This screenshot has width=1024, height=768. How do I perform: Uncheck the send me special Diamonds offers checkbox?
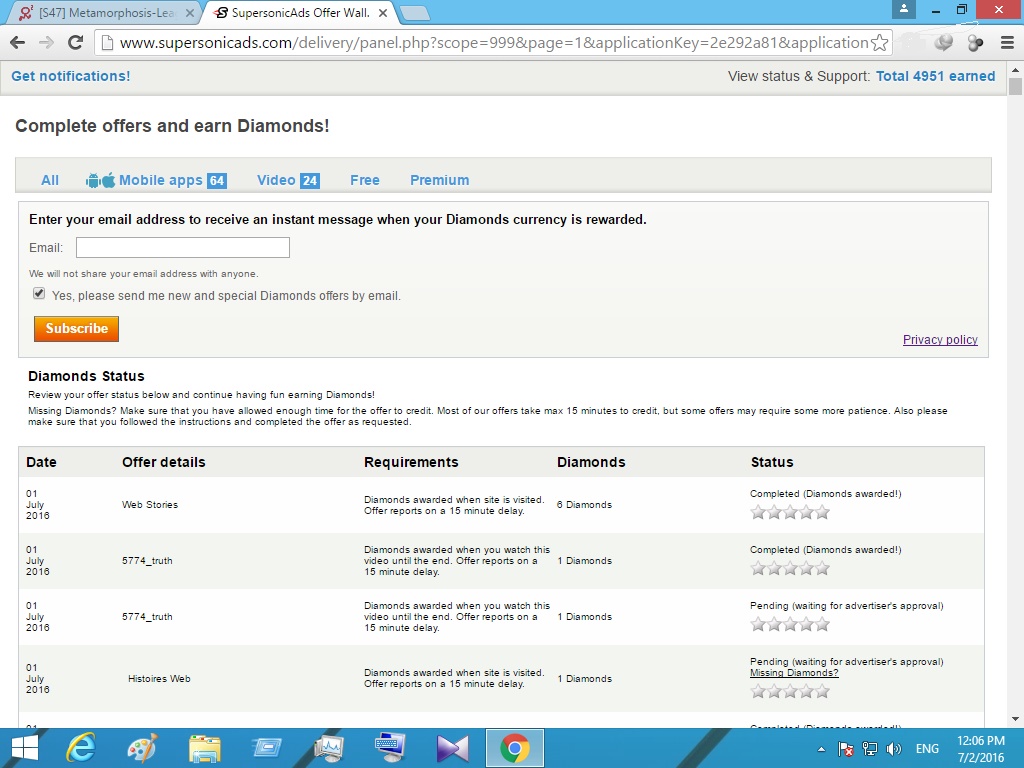(x=39, y=294)
